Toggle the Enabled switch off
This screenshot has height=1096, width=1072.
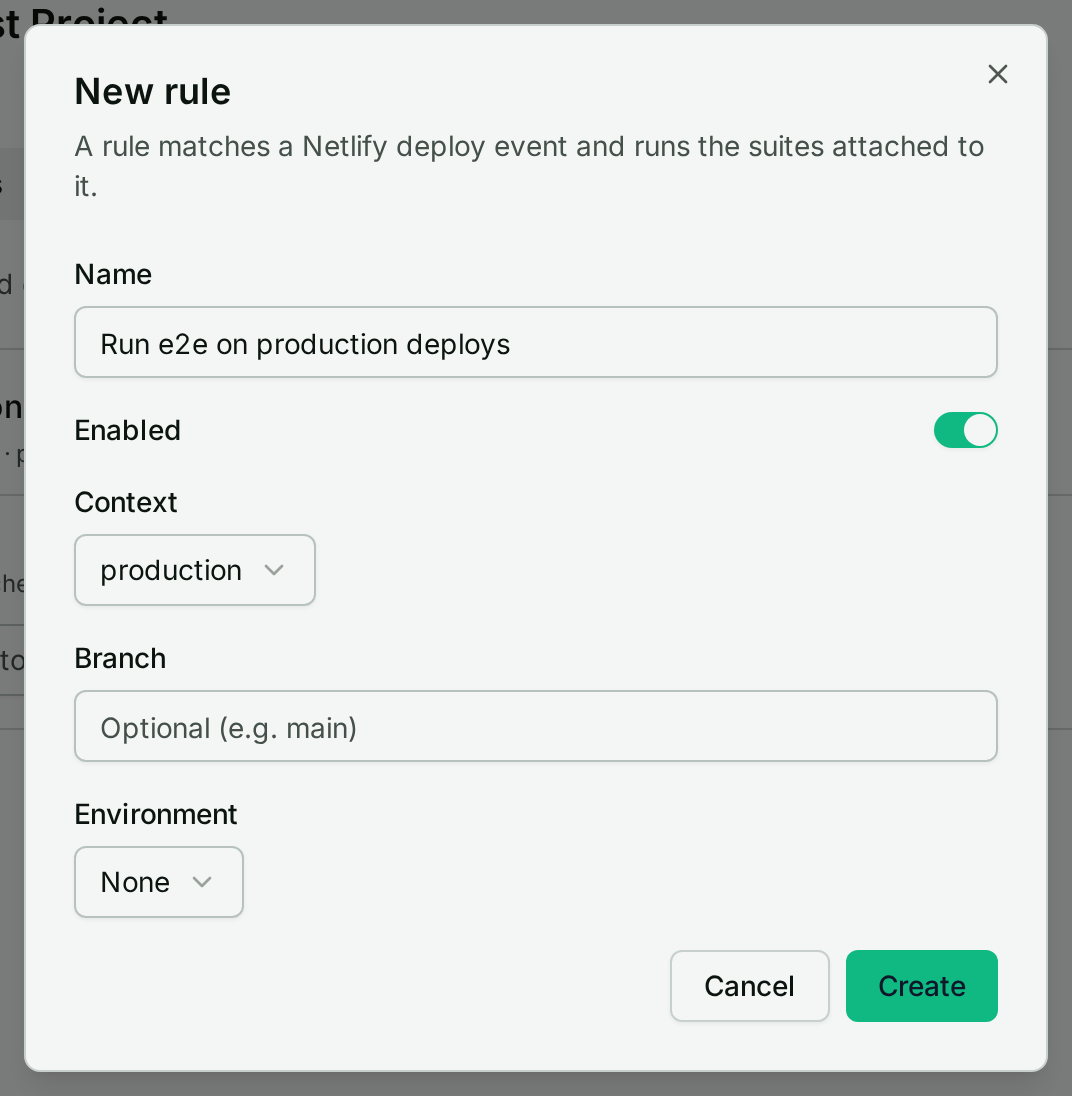(965, 430)
